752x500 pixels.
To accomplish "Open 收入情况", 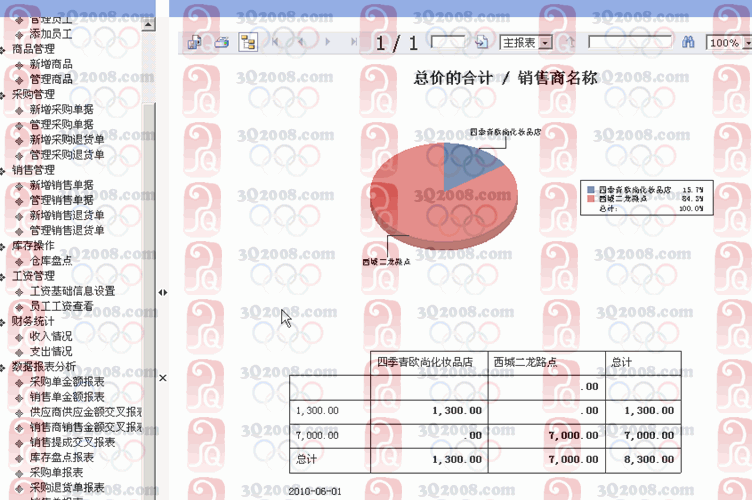I will pyautogui.click(x=51, y=336).
